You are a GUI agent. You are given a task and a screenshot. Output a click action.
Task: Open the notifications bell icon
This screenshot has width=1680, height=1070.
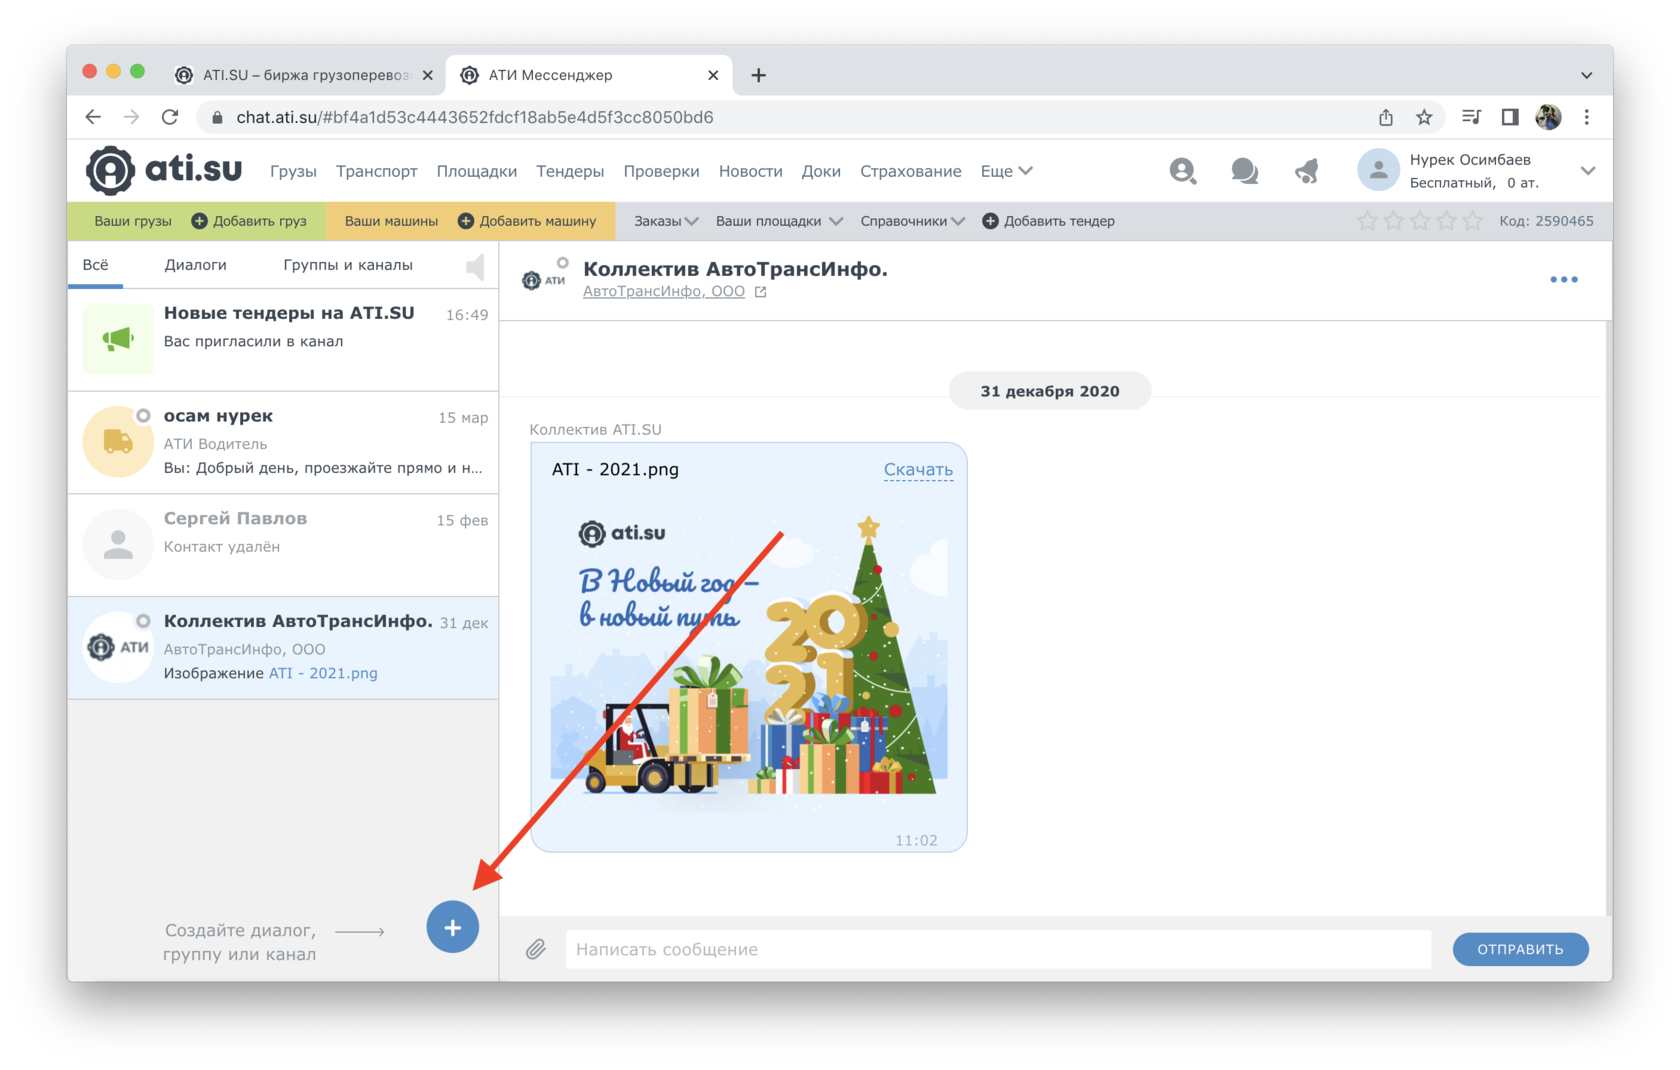[x=1306, y=171]
